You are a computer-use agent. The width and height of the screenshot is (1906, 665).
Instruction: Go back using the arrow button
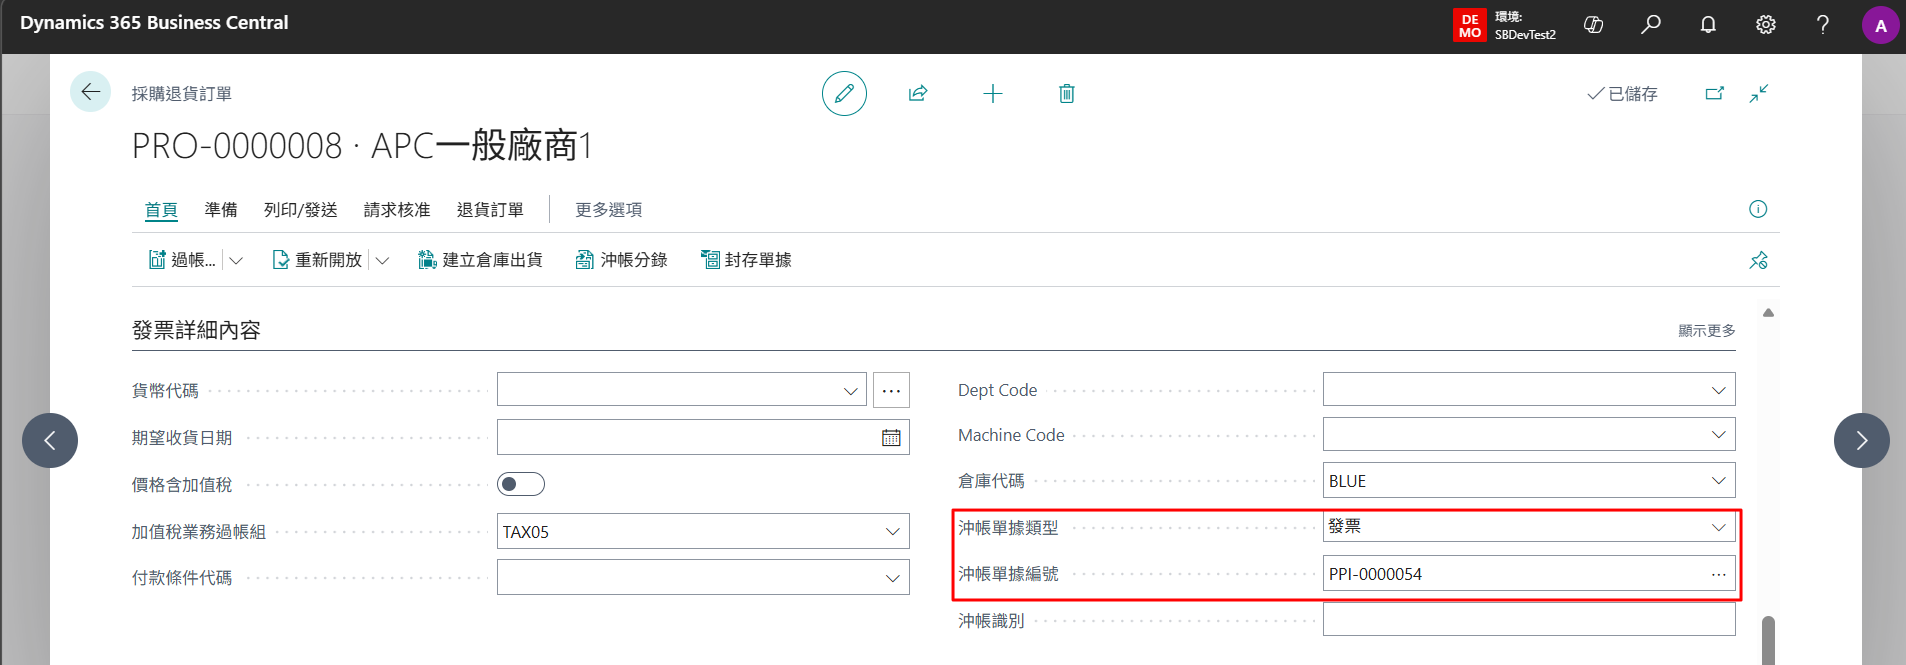(90, 92)
